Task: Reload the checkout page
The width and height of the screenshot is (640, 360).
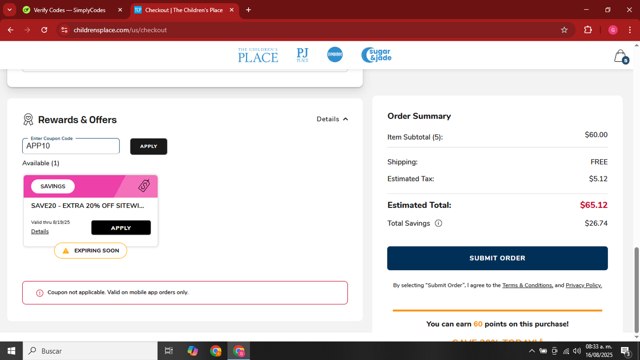Action: point(44,30)
